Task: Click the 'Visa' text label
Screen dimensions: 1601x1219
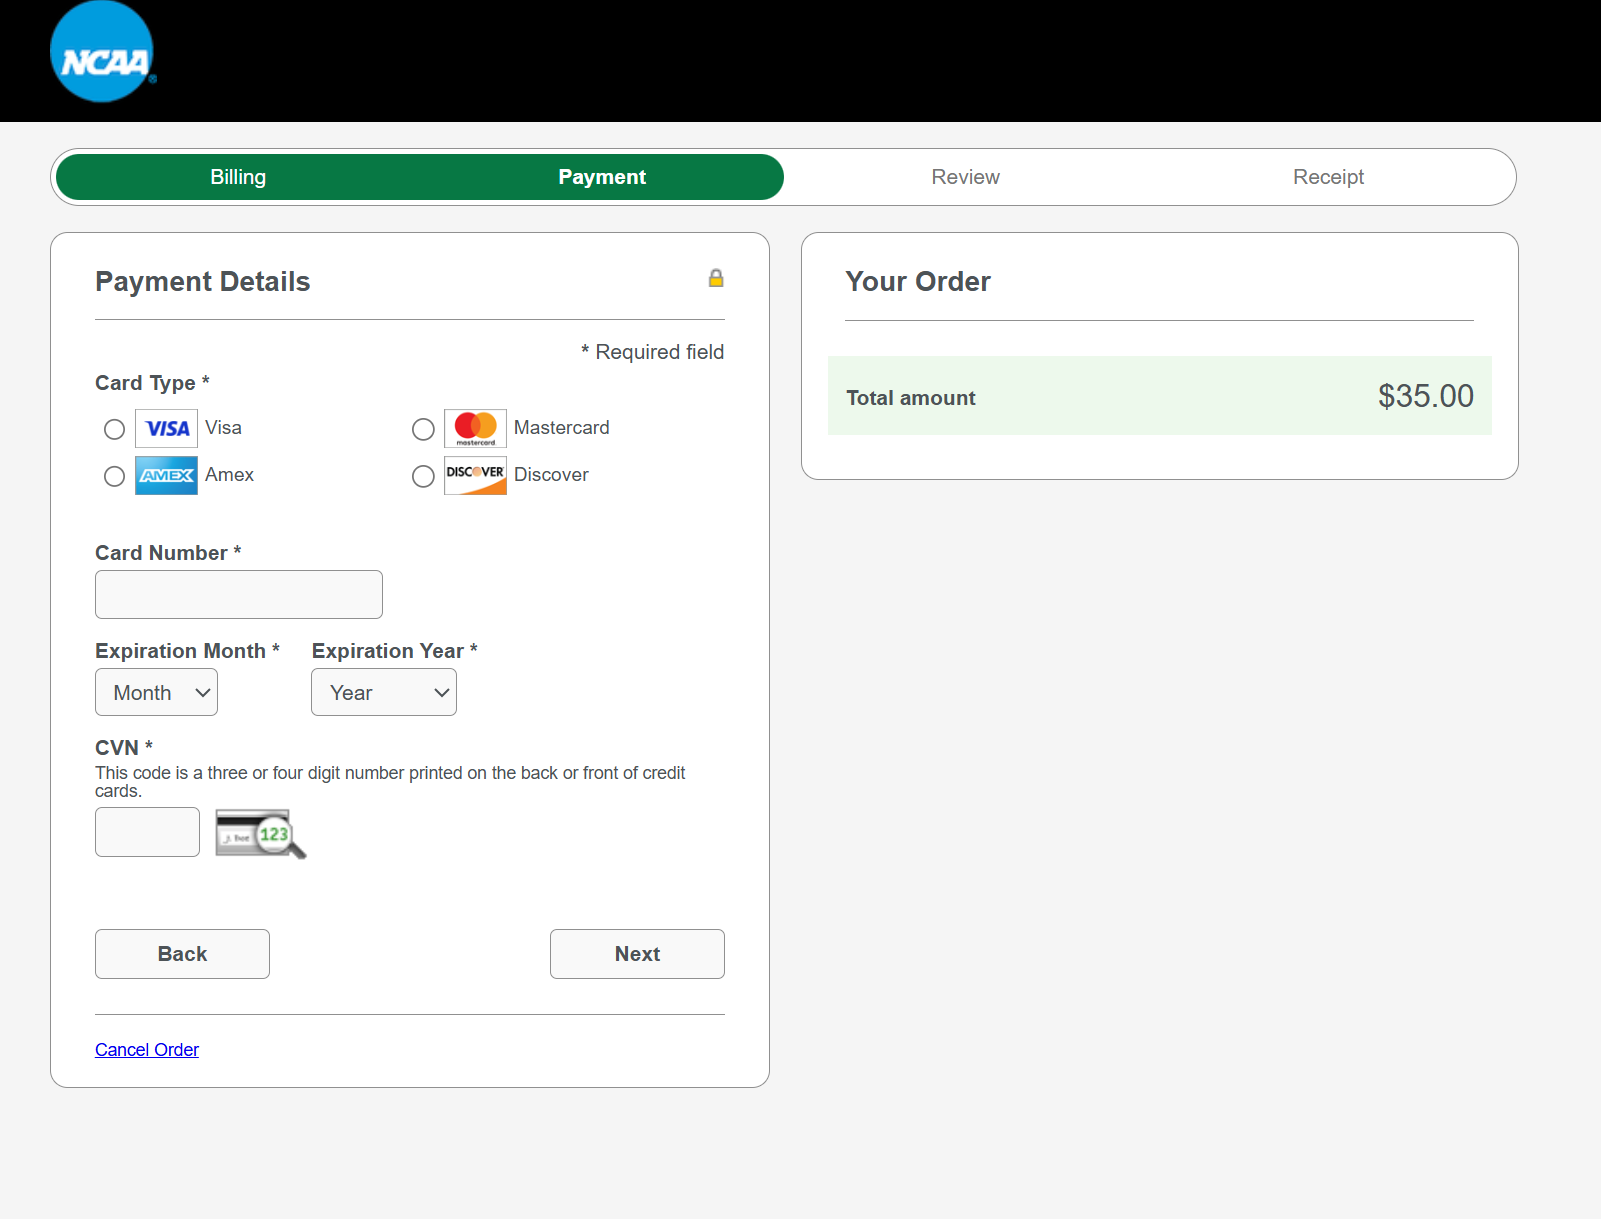Action: pyautogui.click(x=223, y=428)
